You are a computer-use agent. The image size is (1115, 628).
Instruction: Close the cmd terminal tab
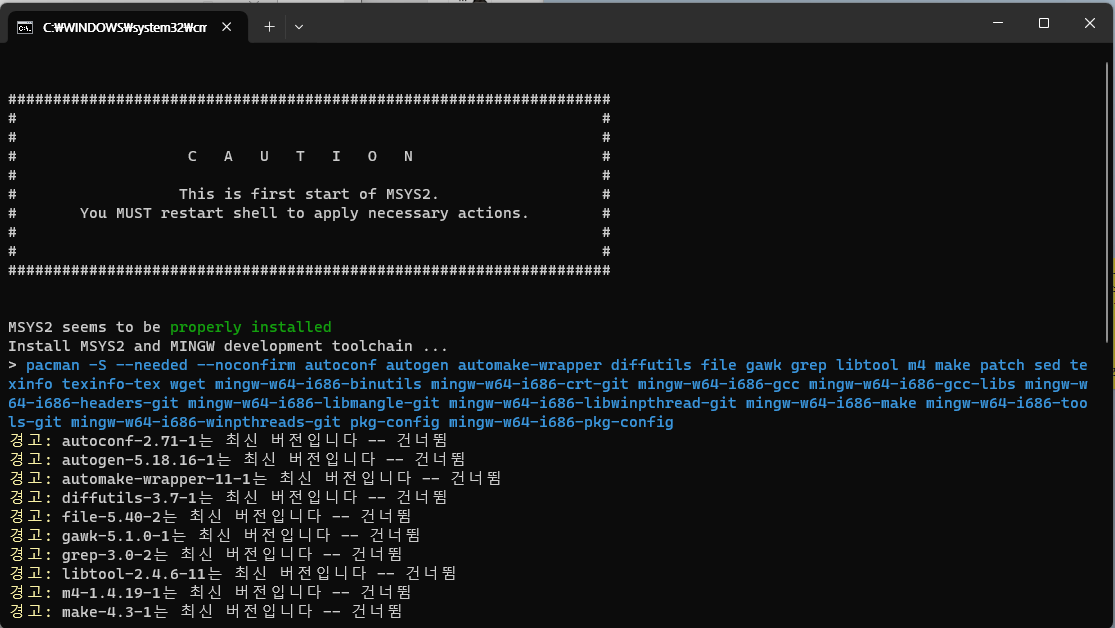point(226,27)
